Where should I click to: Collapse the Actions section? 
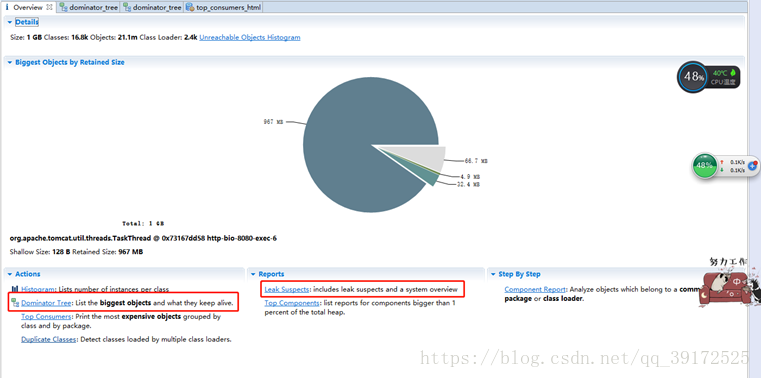(10, 274)
